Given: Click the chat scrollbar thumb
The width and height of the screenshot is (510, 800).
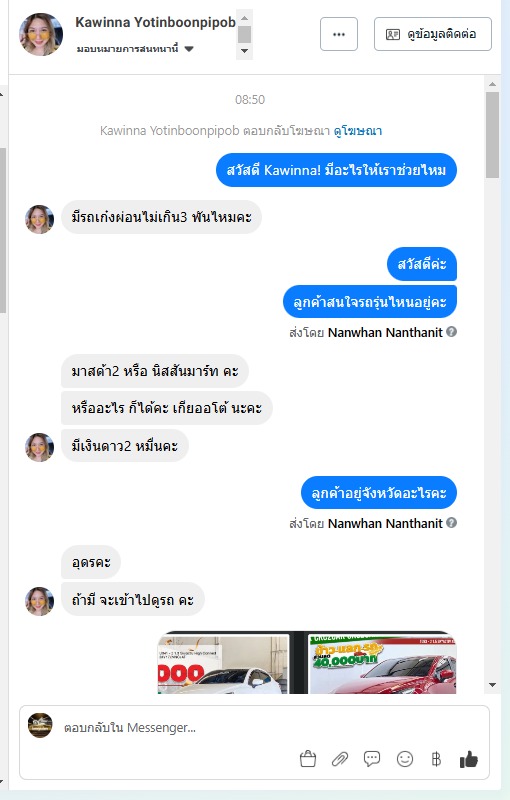Looking at the screenshot, I should [492, 135].
